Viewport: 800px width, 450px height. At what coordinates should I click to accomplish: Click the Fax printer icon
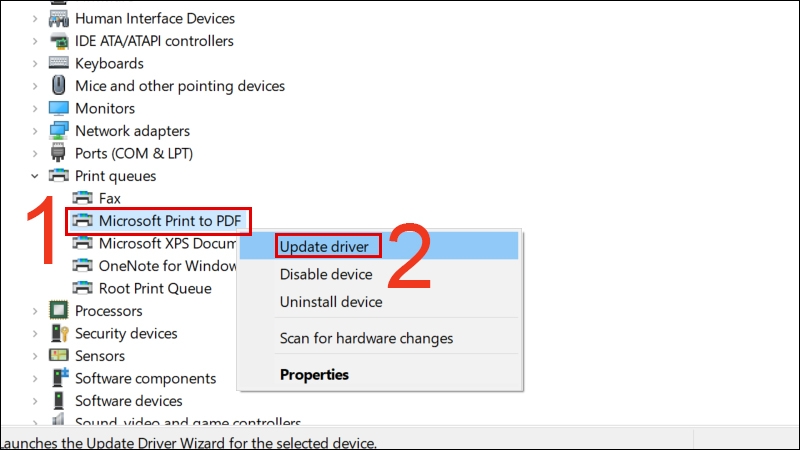[x=83, y=198]
